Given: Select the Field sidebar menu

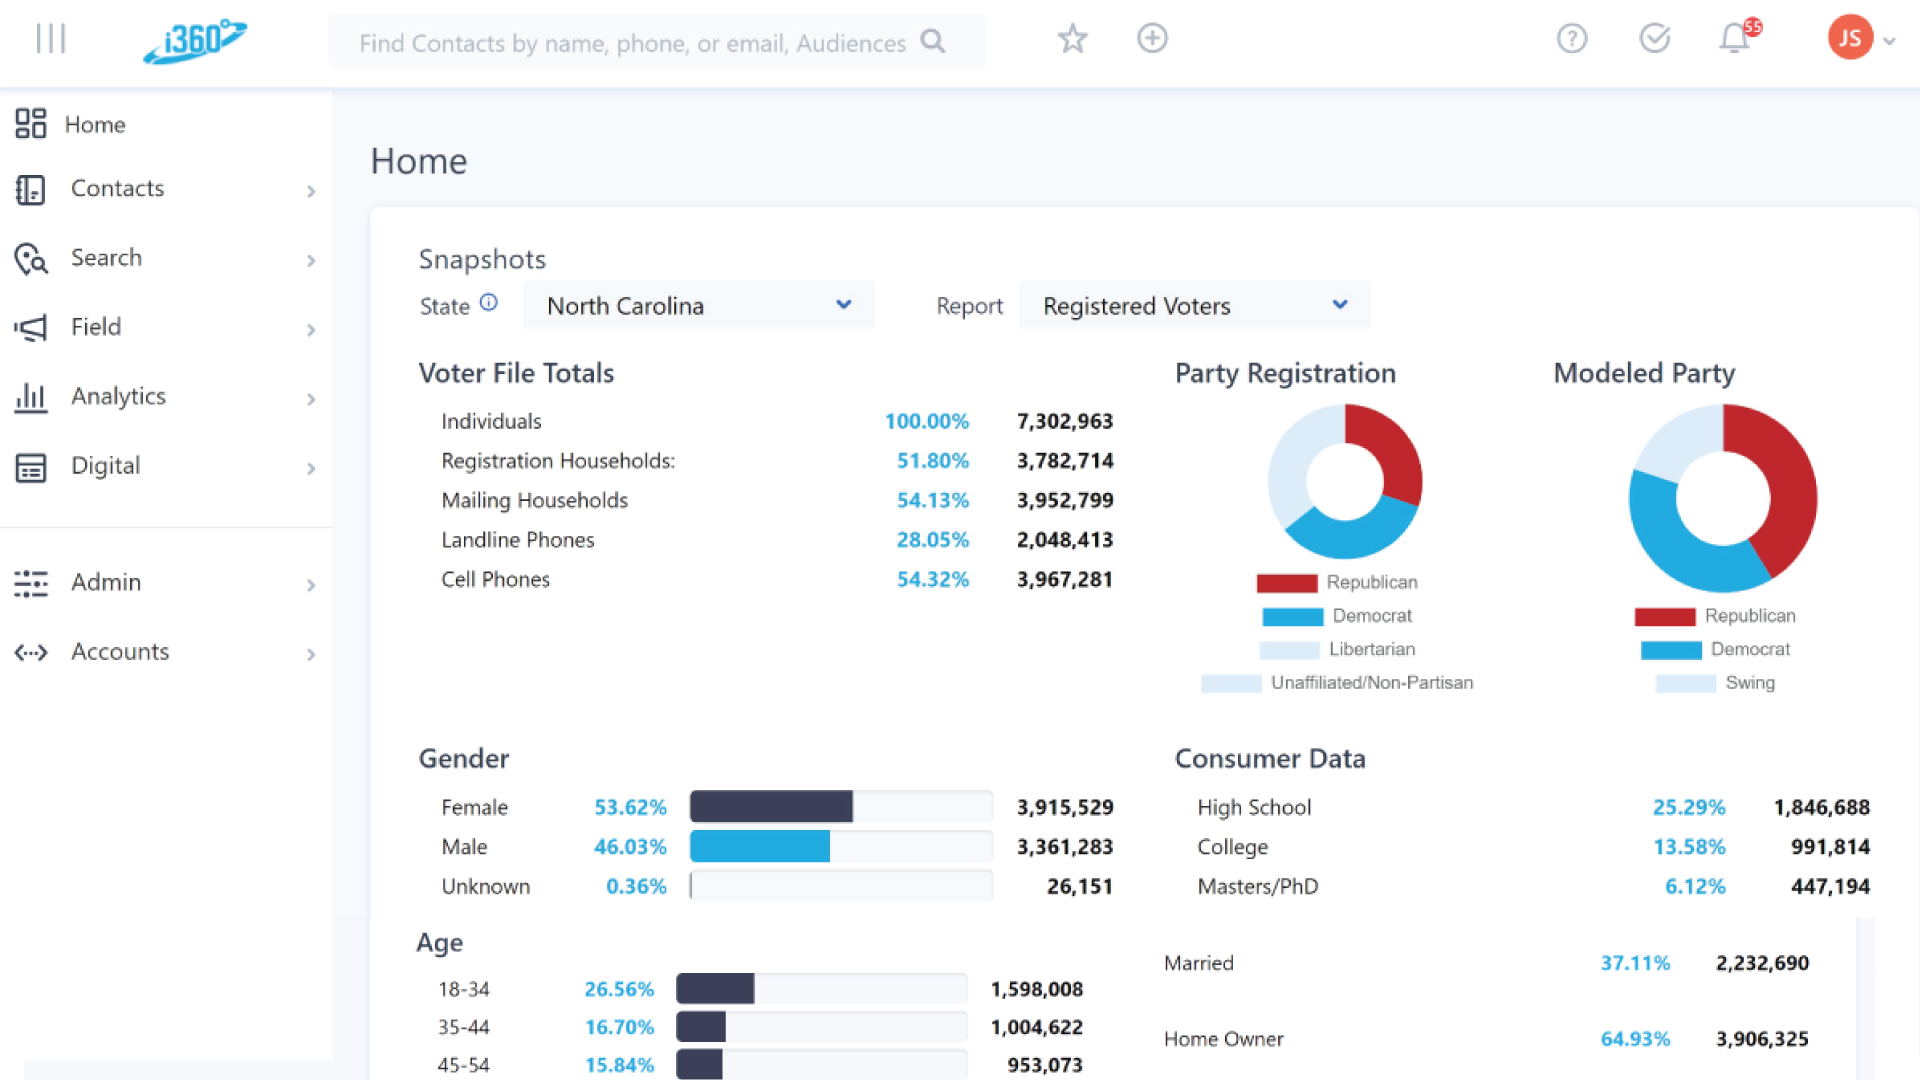Looking at the screenshot, I should pyautogui.click(x=96, y=327).
